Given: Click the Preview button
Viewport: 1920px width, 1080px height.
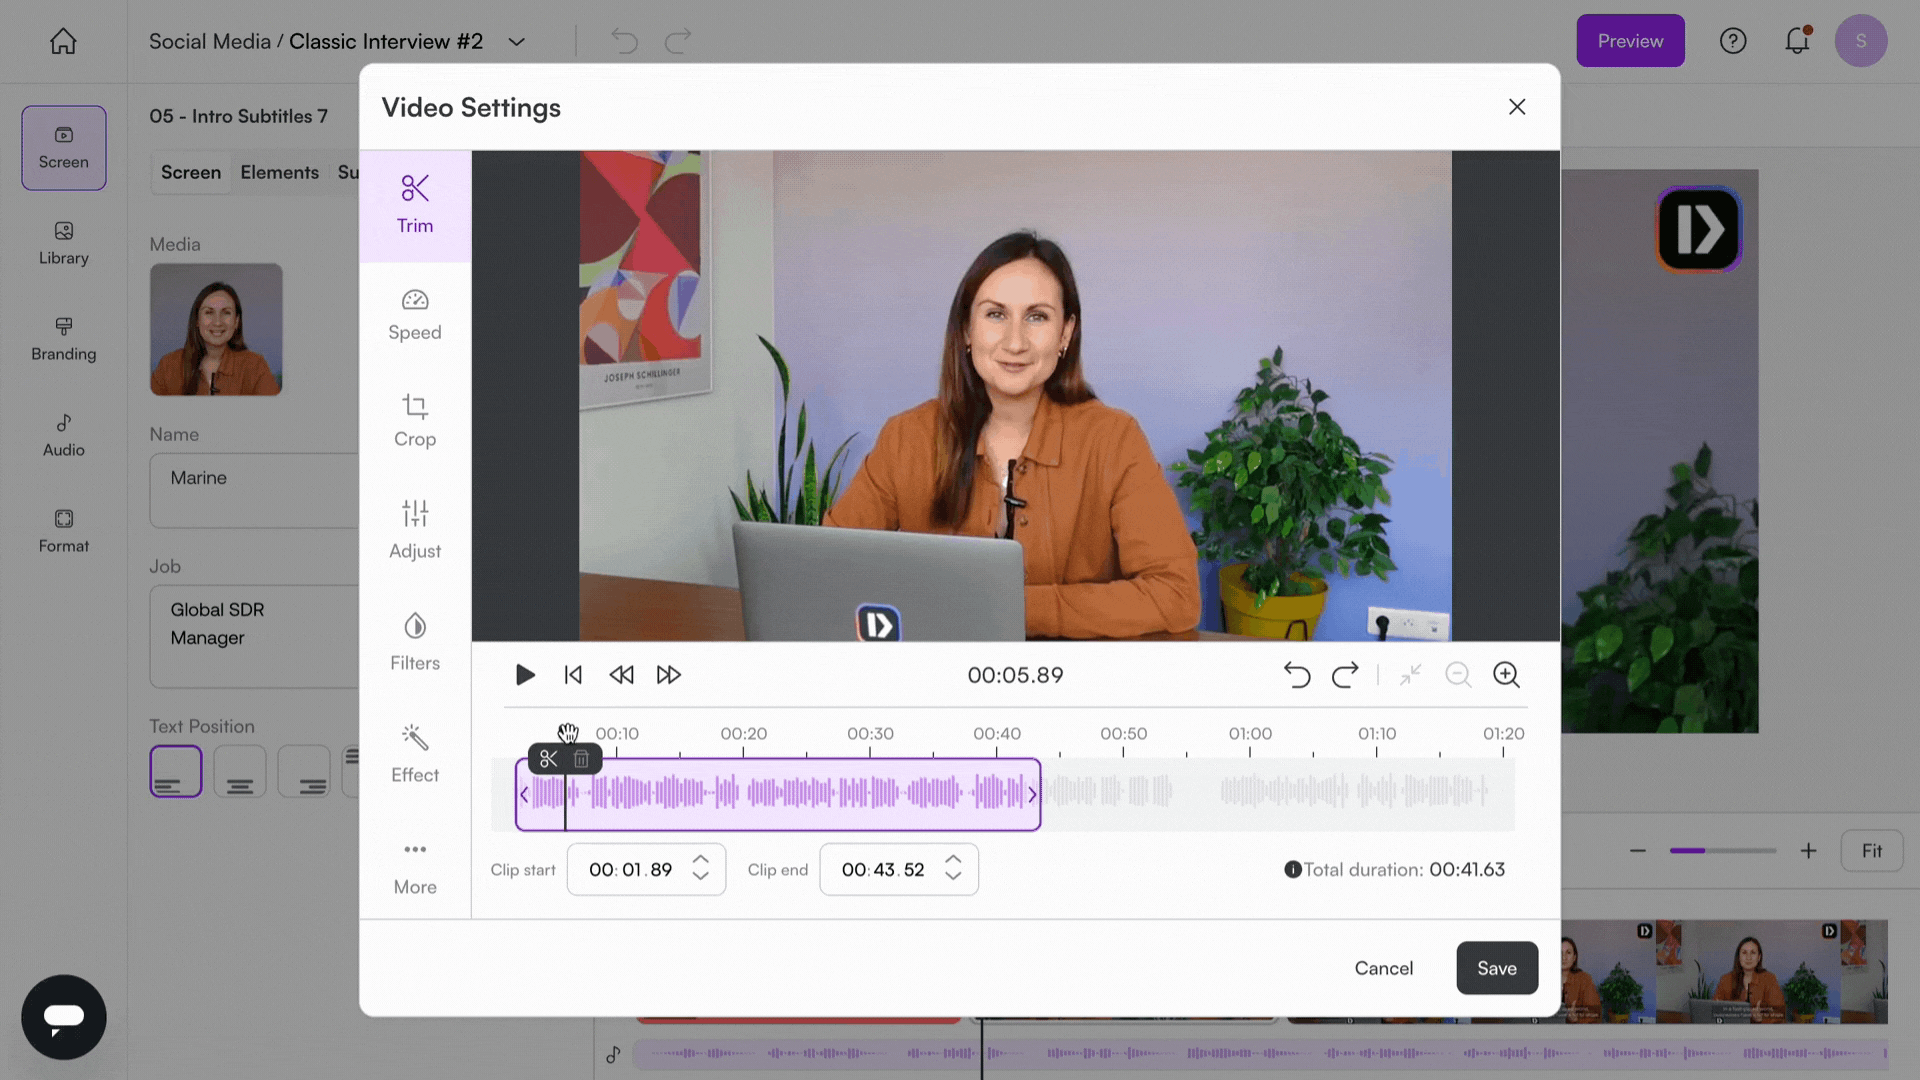Looking at the screenshot, I should pos(1630,41).
